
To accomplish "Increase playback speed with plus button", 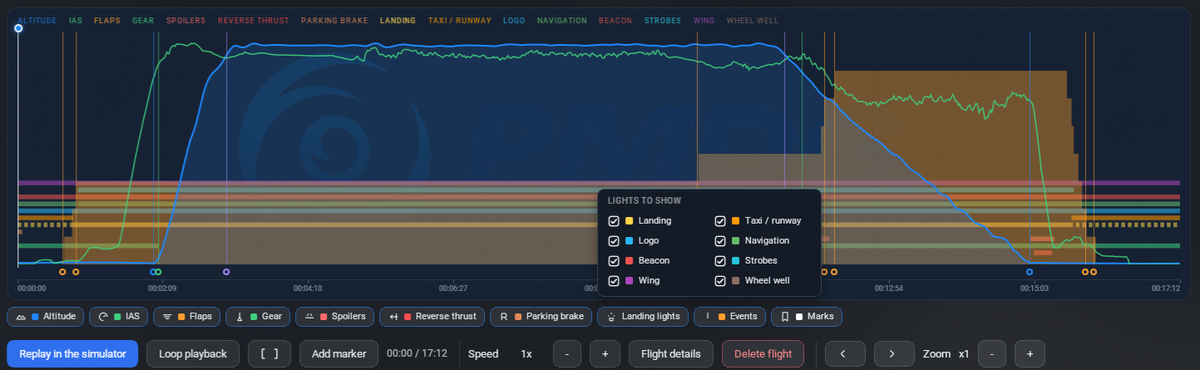I will pyautogui.click(x=605, y=354).
